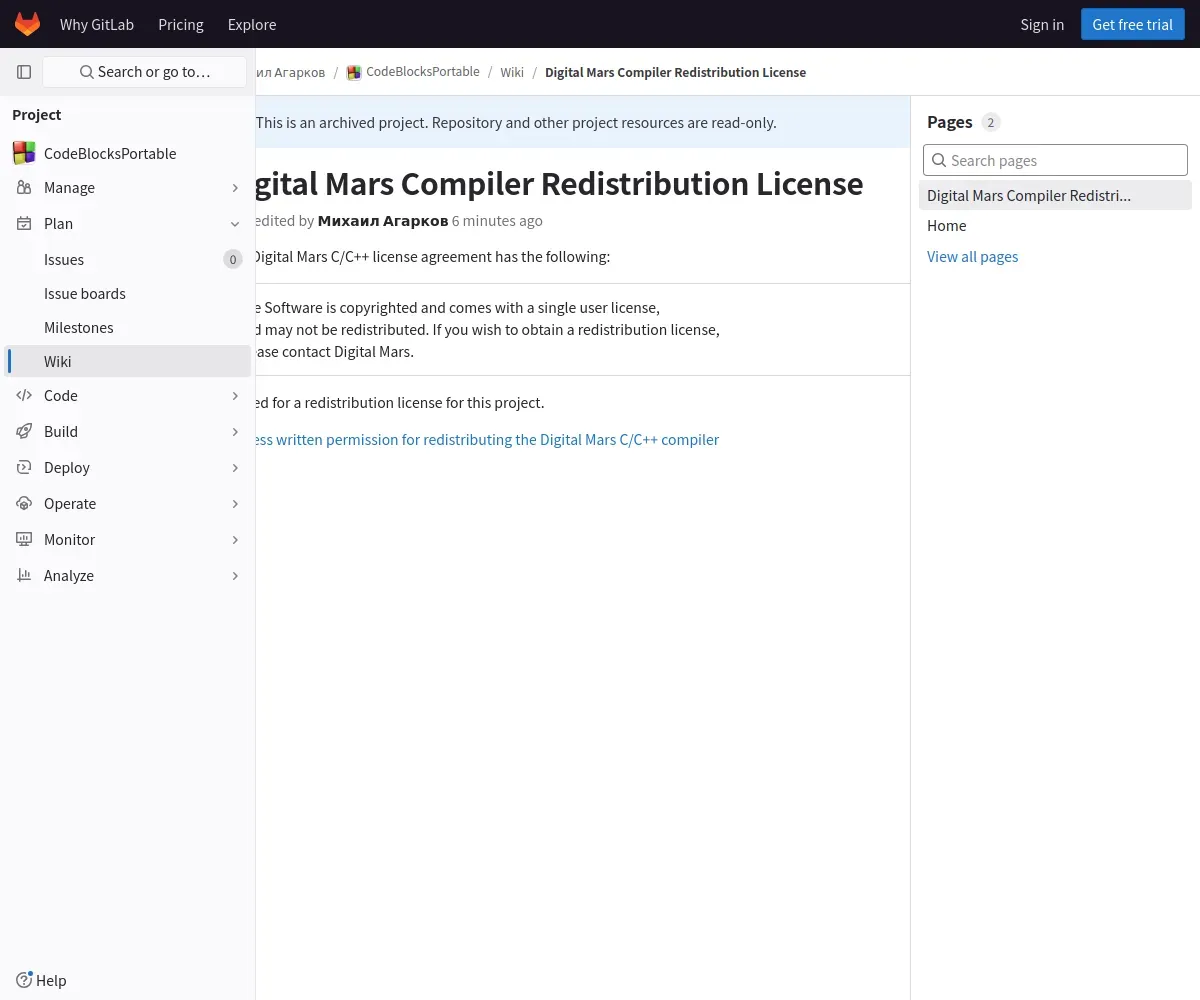1200x1000 pixels.
Task: Click the CodeBlocksPortable project avatar in sidebar
Action: (x=24, y=153)
